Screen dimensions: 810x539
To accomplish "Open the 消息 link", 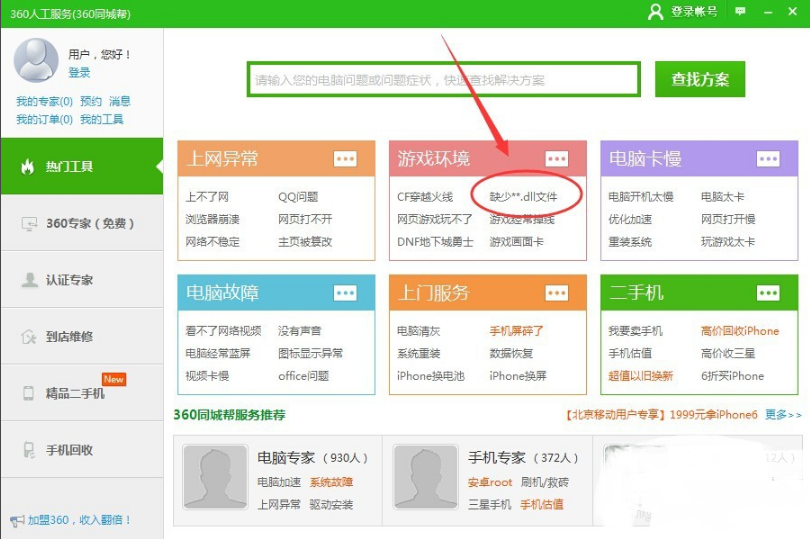I will click(x=119, y=101).
